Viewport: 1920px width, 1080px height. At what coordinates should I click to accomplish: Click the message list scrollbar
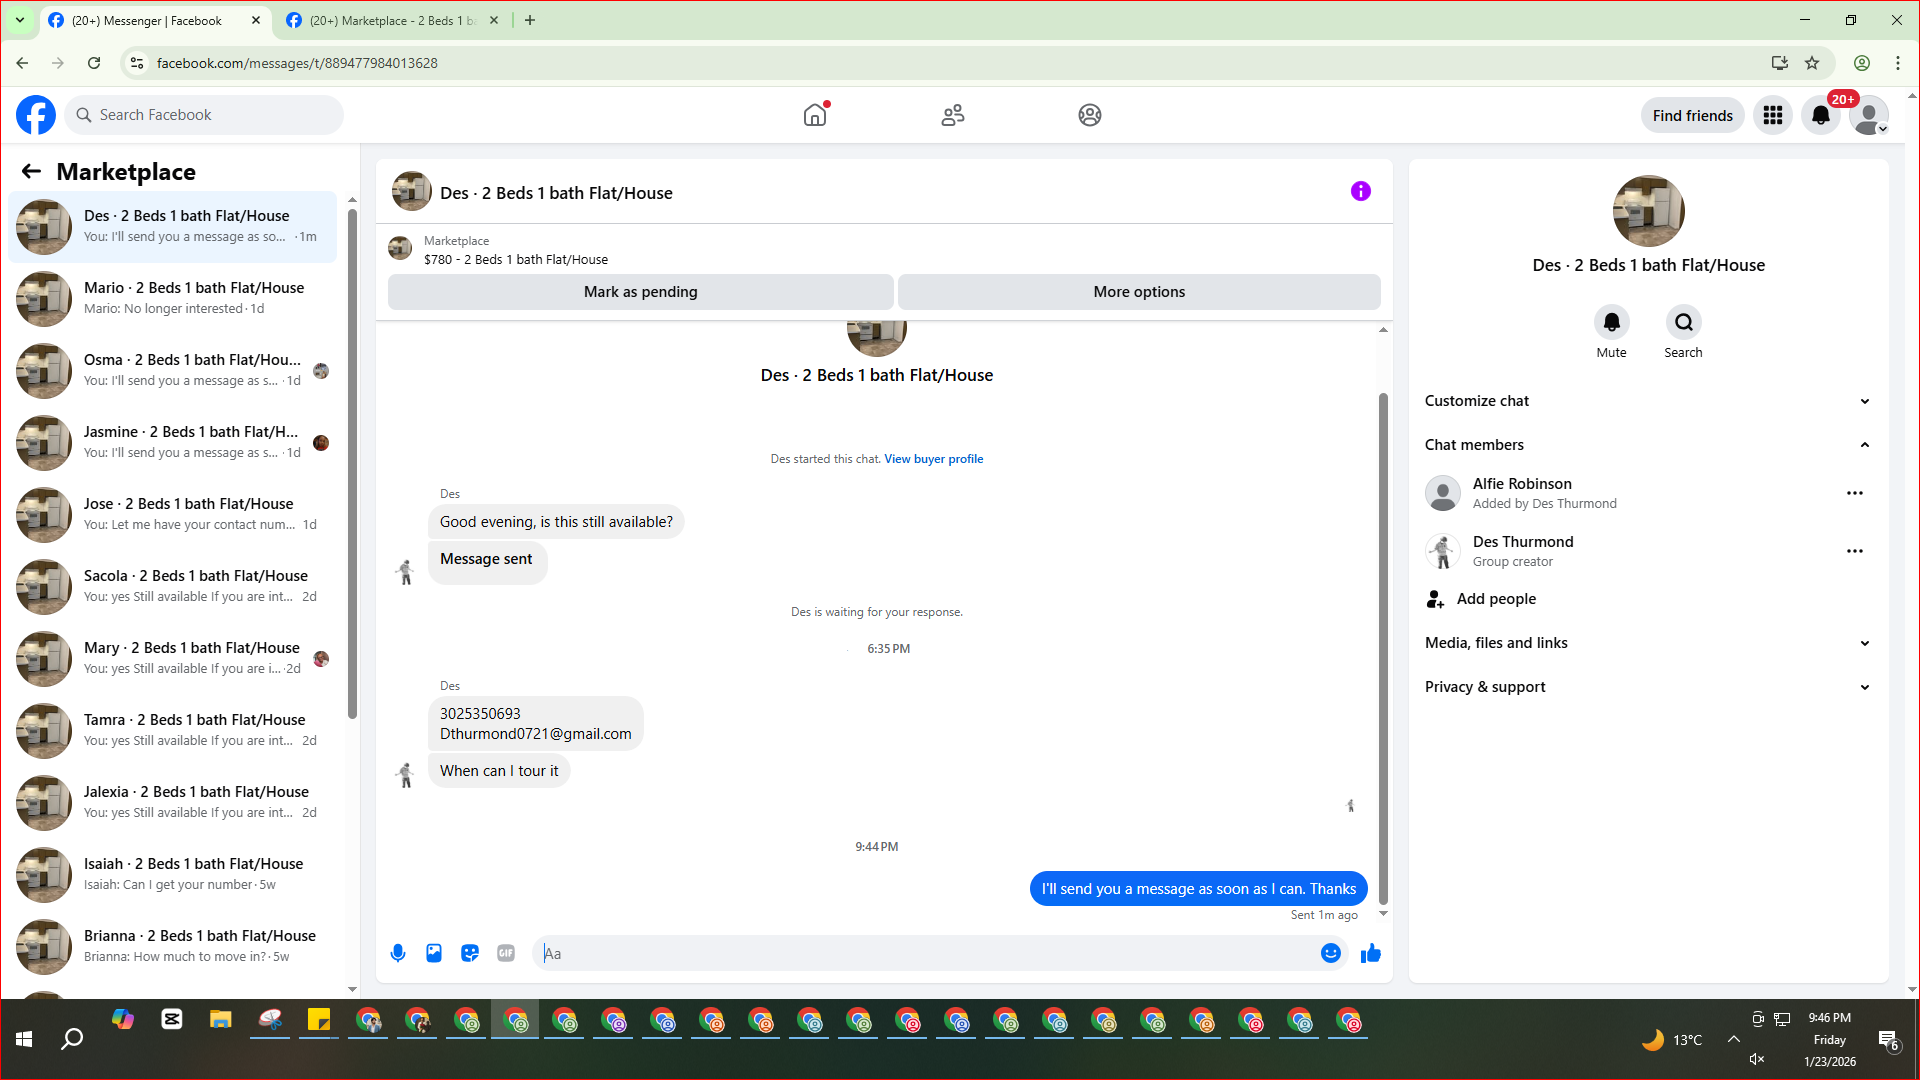click(1383, 650)
